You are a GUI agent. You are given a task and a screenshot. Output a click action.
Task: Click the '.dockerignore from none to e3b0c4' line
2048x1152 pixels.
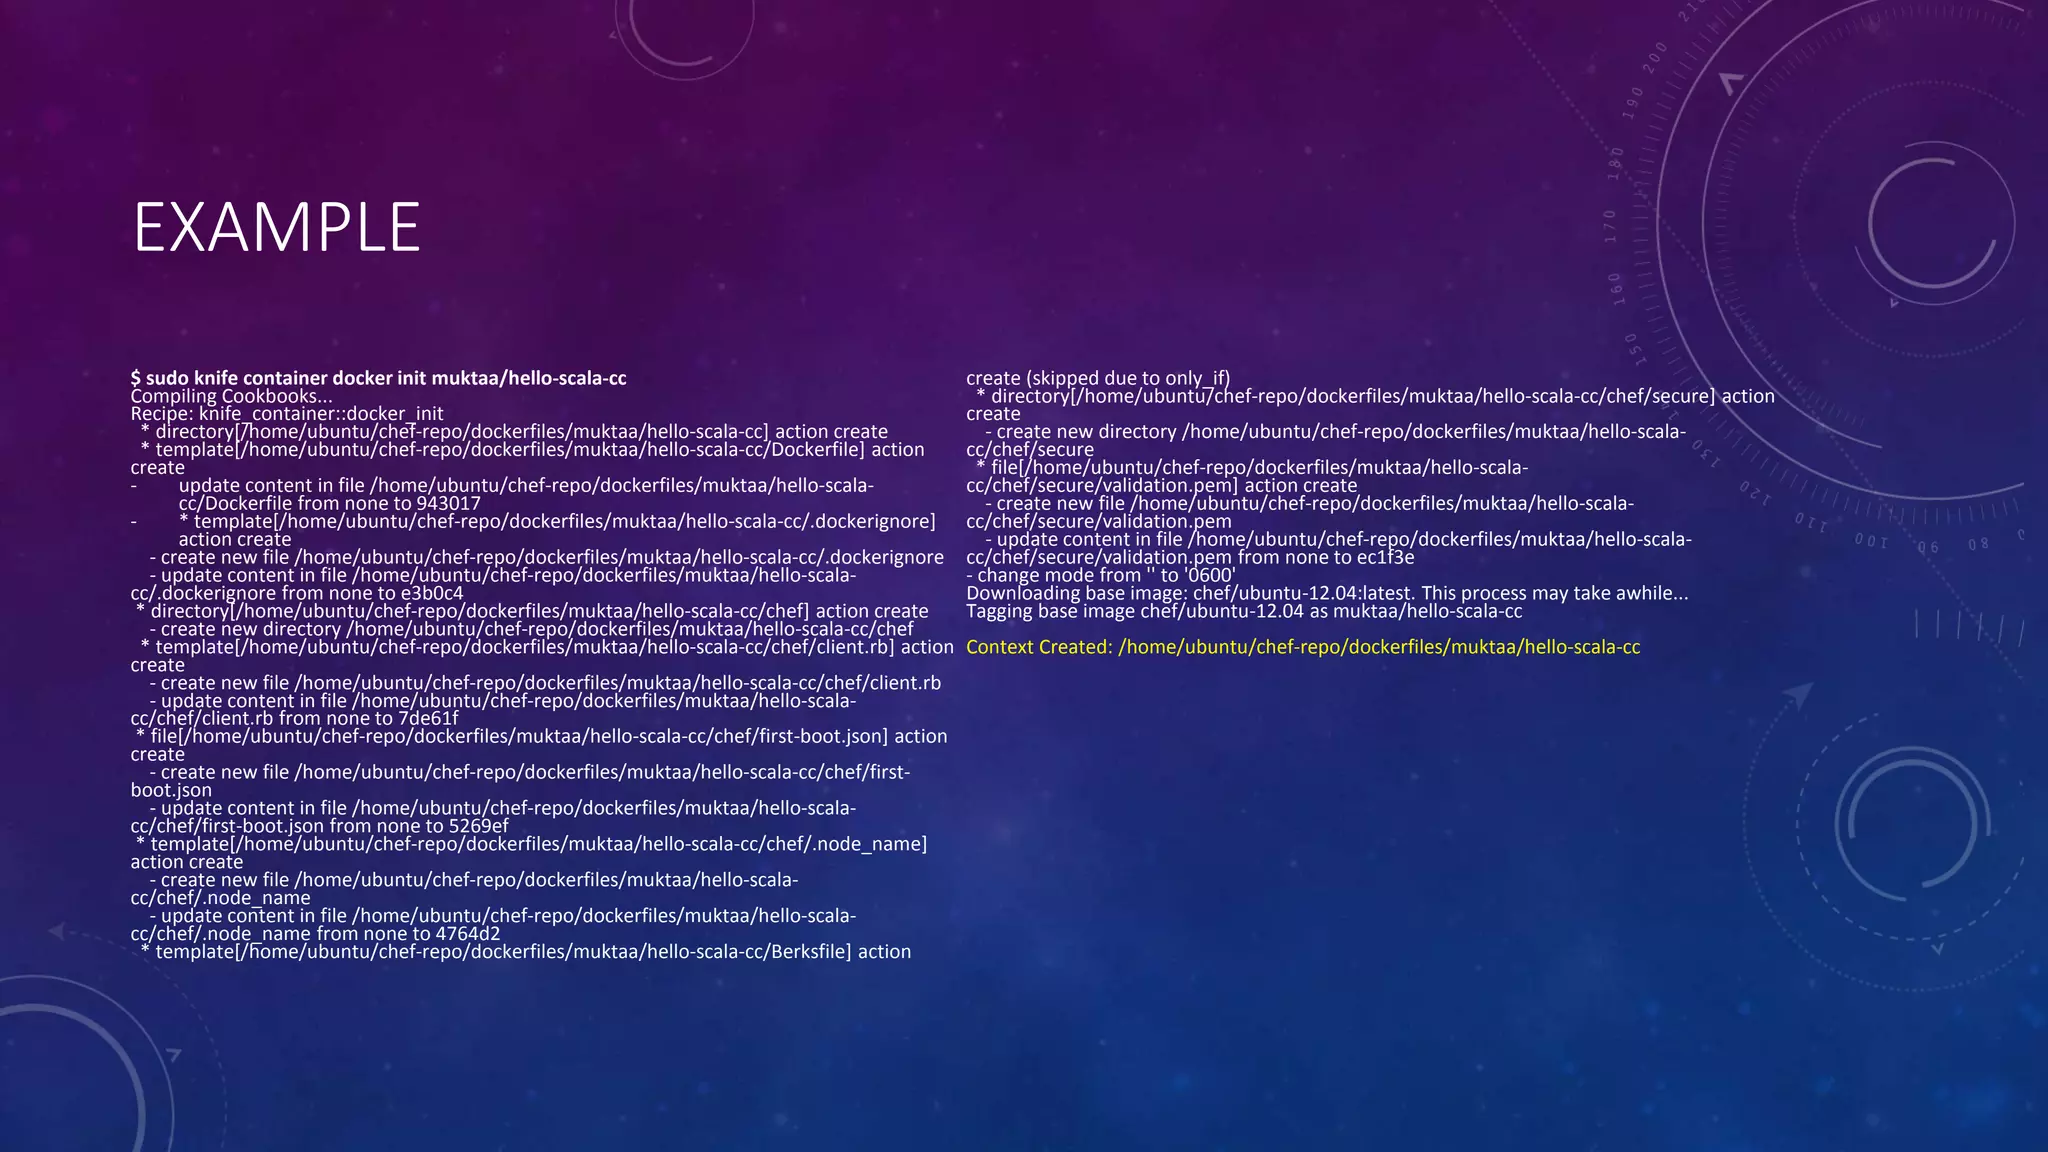(296, 593)
